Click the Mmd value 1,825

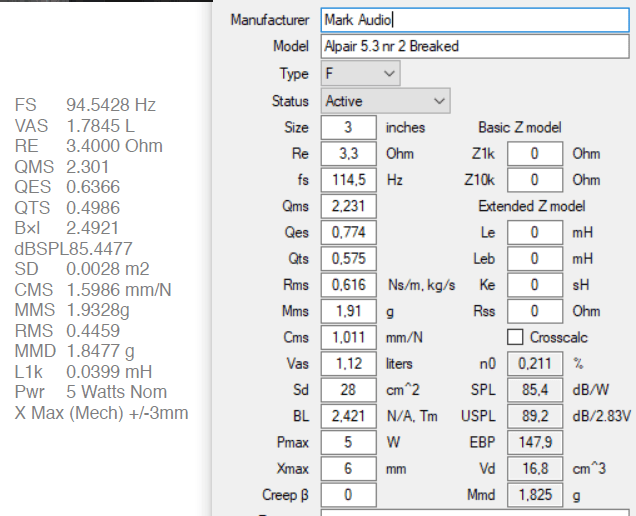[535, 494]
